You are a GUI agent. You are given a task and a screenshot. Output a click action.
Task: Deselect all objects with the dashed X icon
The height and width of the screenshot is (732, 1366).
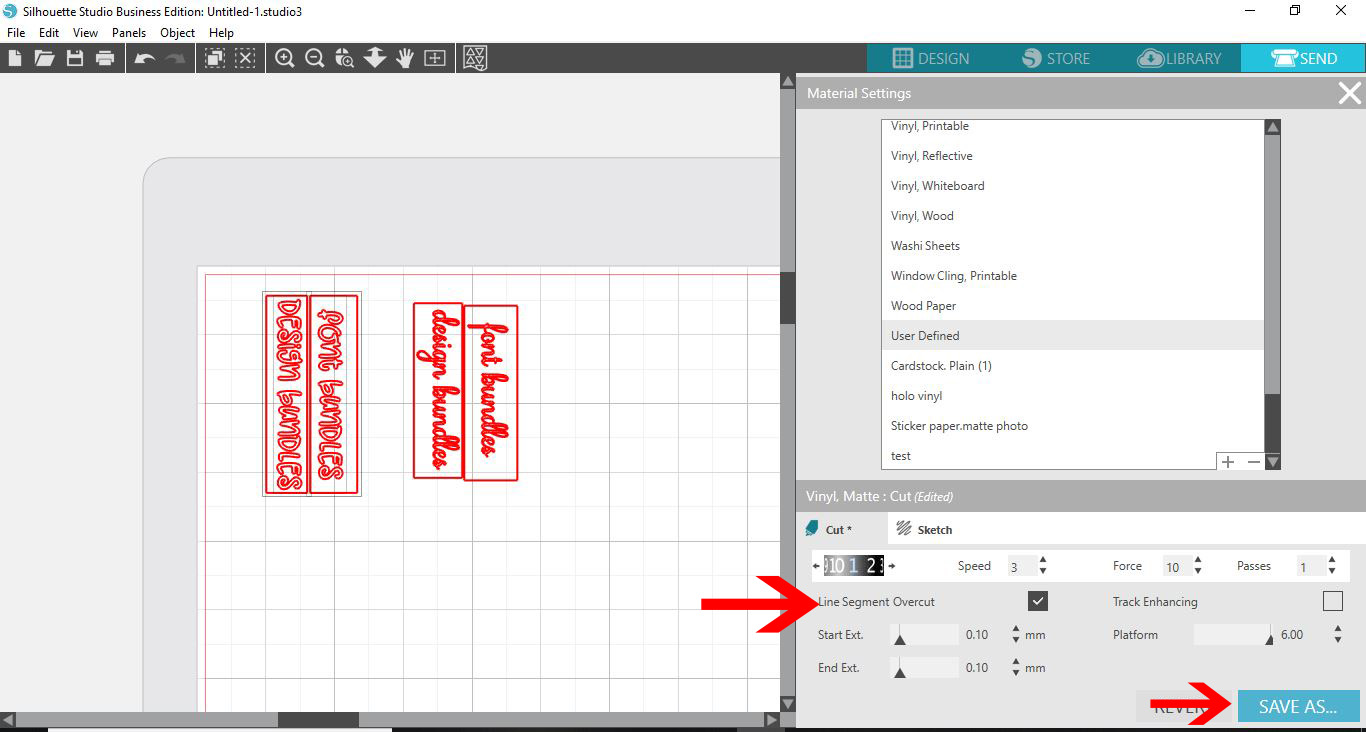pos(245,58)
